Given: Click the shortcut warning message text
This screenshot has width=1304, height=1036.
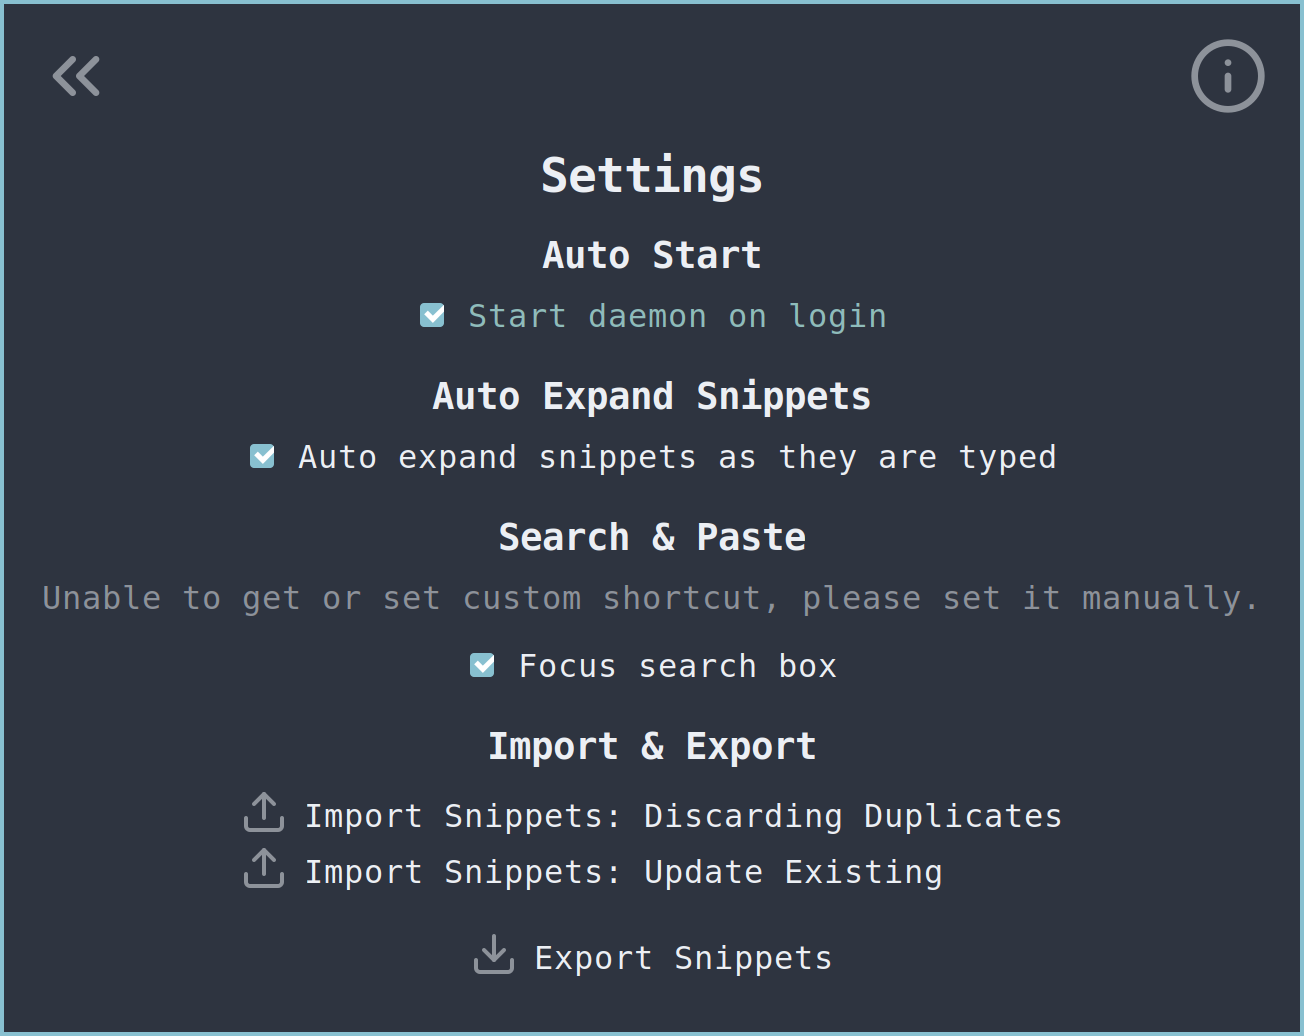Looking at the screenshot, I should [x=650, y=597].
